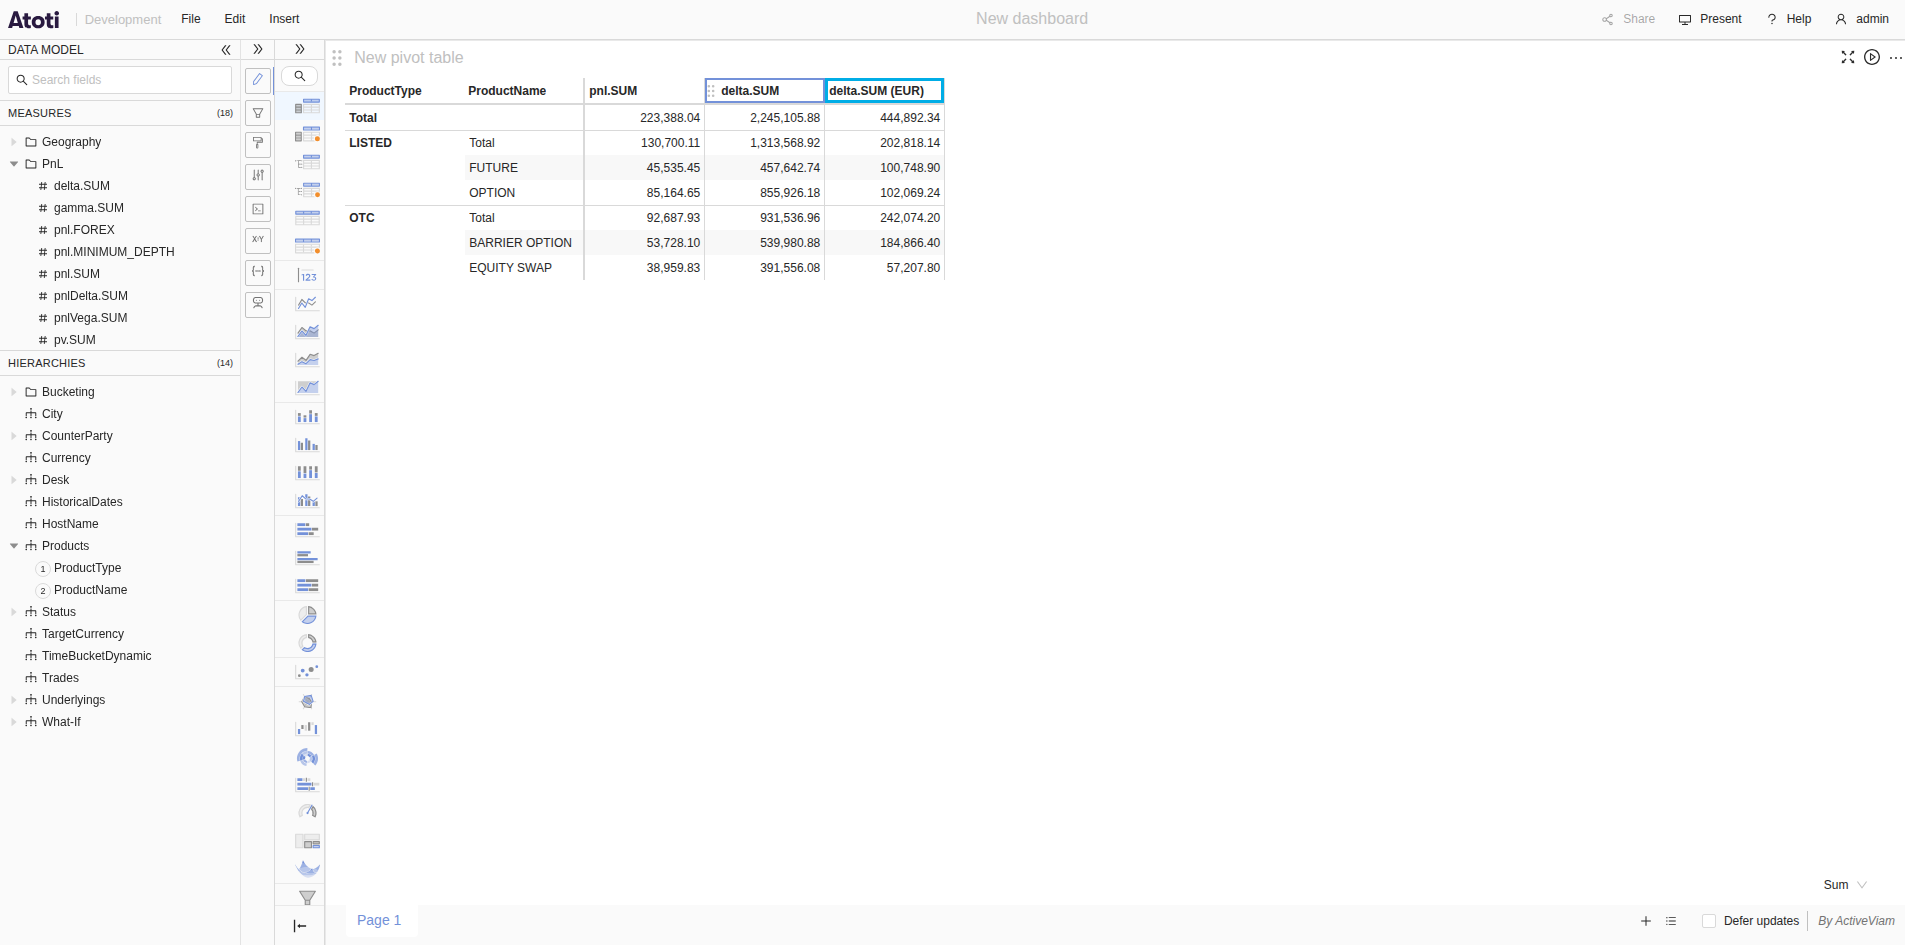Image resolution: width=1905 pixels, height=945 pixels.
Task: Open the widget settings sliders icon
Action: [x=258, y=177]
